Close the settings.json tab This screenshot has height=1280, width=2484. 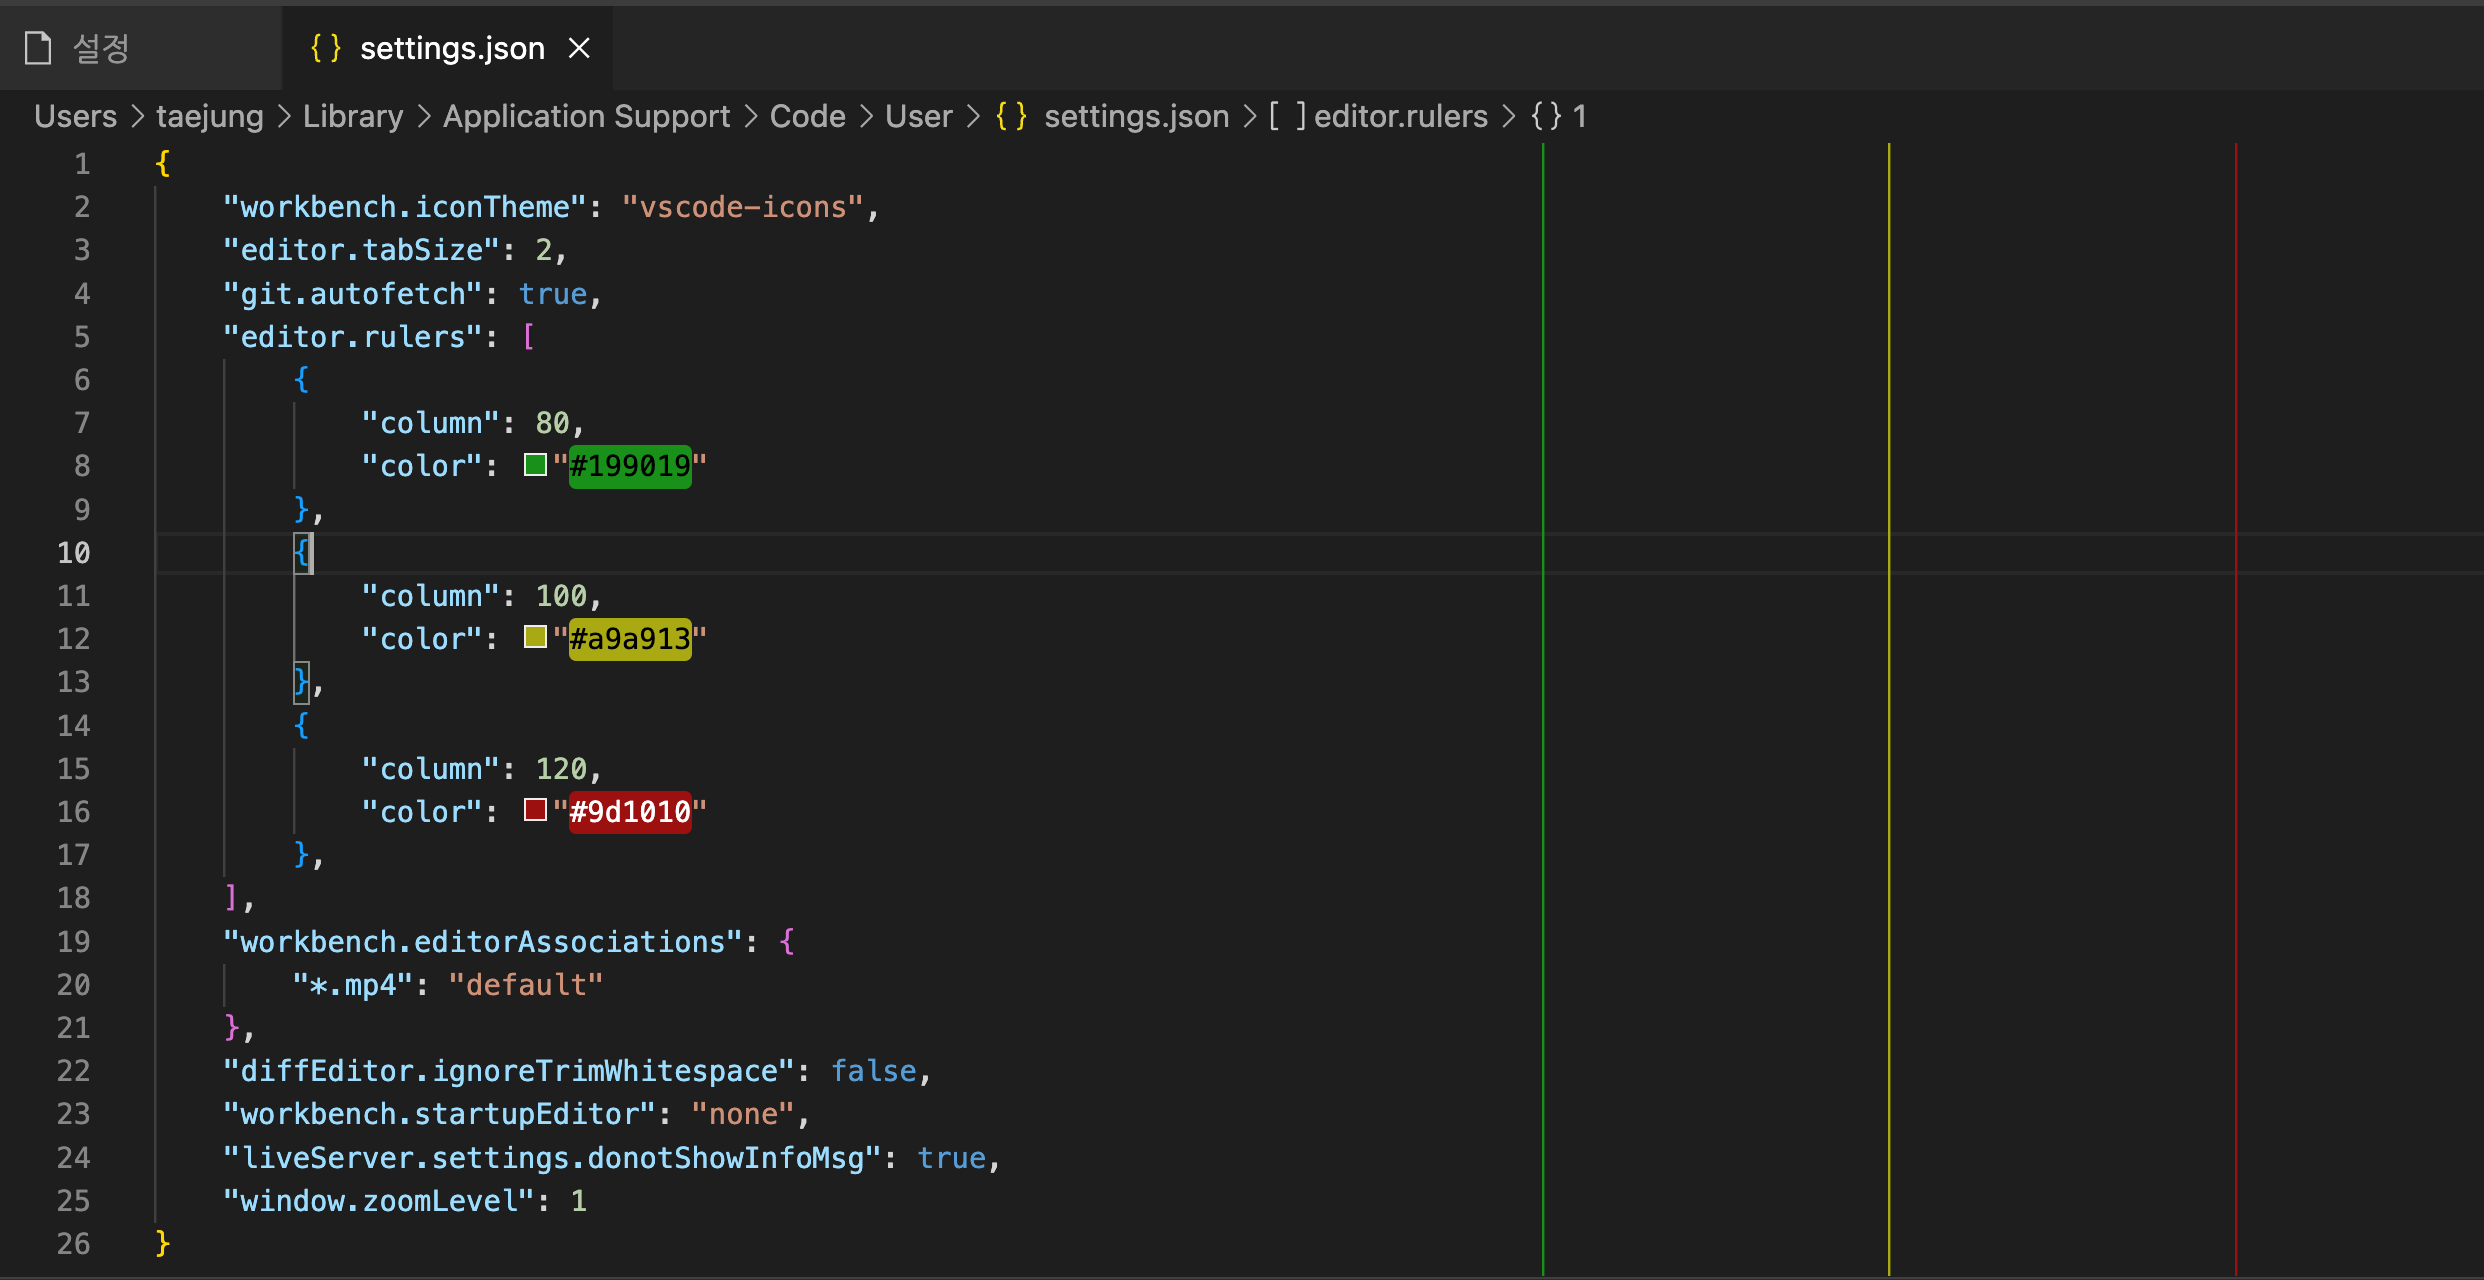click(x=579, y=48)
